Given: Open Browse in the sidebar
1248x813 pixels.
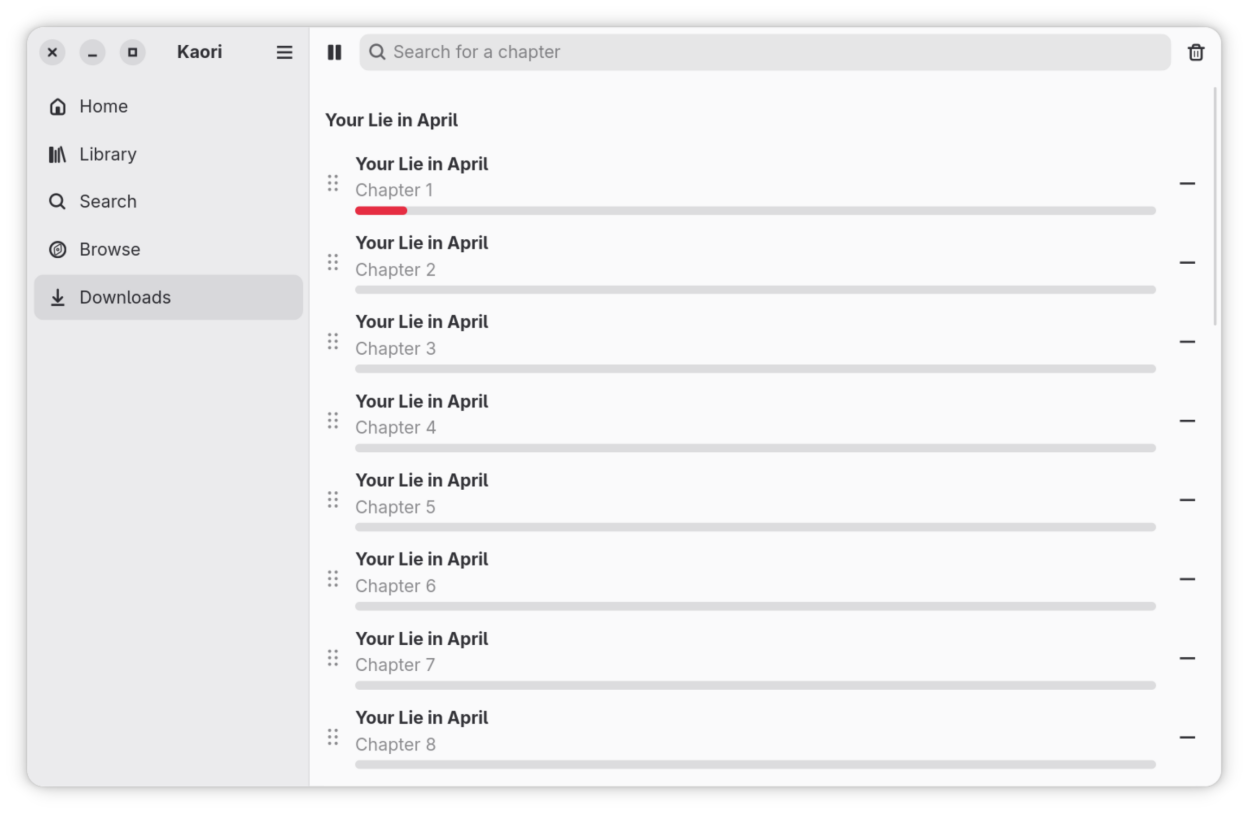Looking at the screenshot, I should coord(168,249).
